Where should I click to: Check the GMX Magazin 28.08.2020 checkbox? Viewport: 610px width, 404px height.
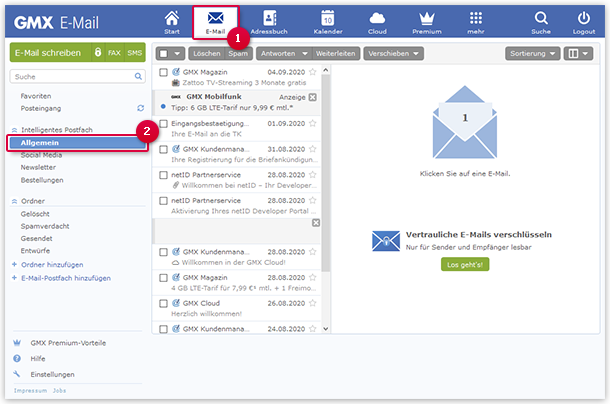(163, 278)
